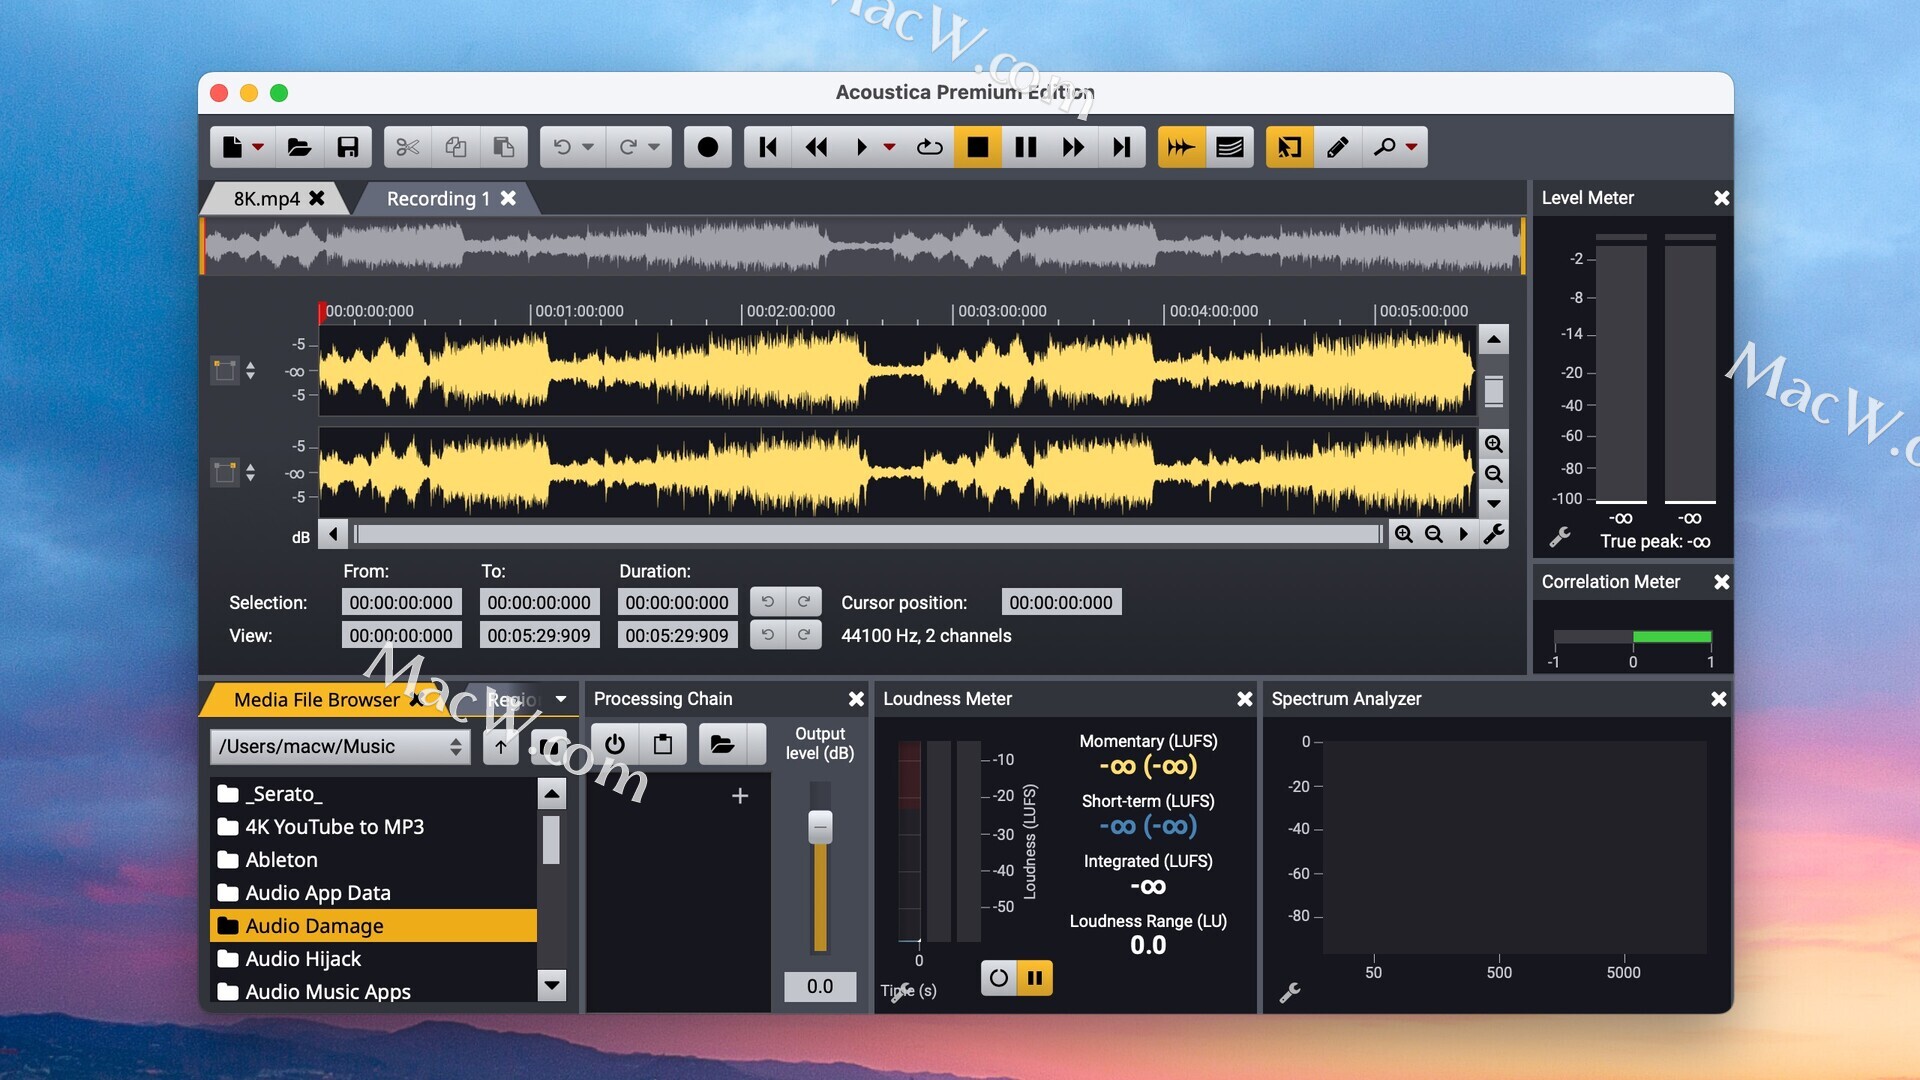Click the horizontal waveform scrollbar

[867, 534]
